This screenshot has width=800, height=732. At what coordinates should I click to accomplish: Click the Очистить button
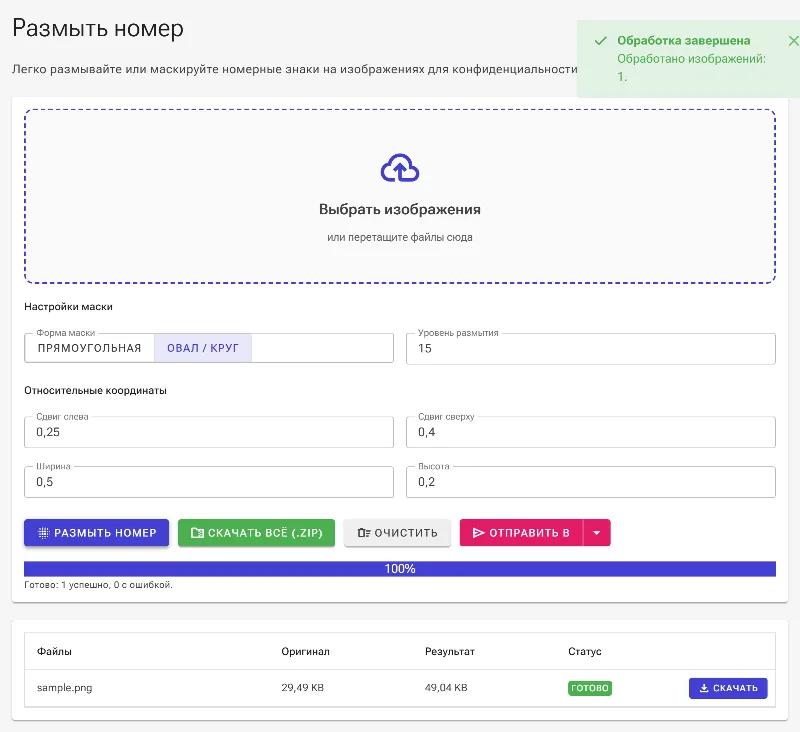pyautogui.click(x=397, y=533)
